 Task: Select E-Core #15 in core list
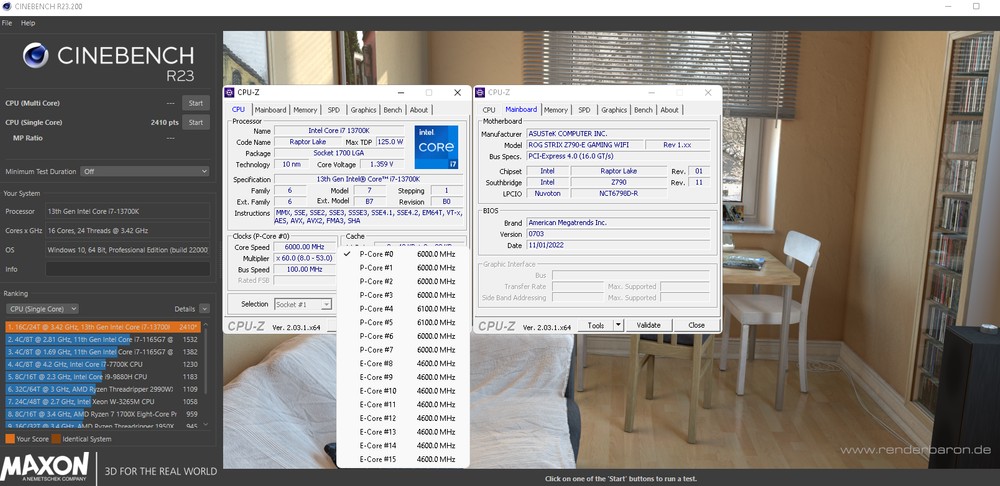(403, 459)
